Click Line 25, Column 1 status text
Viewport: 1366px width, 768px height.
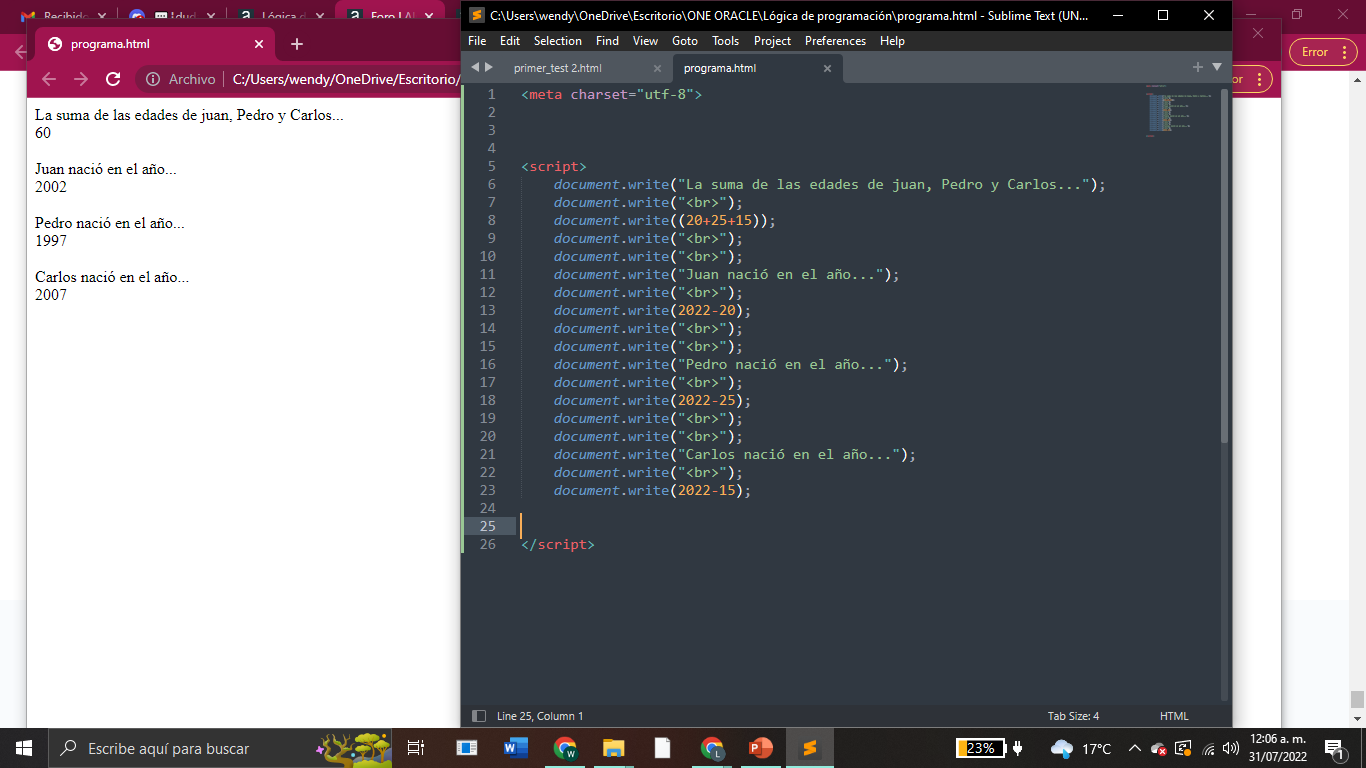point(540,716)
